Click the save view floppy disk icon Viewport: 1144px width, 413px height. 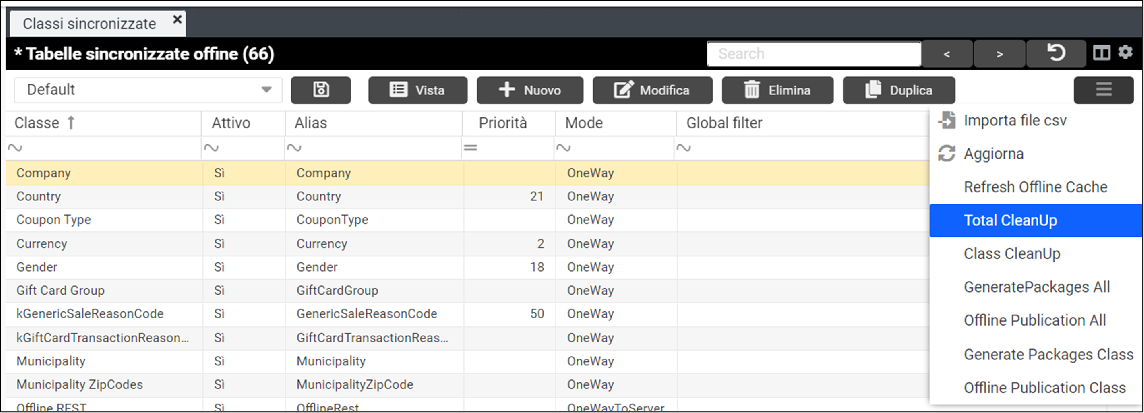[x=321, y=90]
